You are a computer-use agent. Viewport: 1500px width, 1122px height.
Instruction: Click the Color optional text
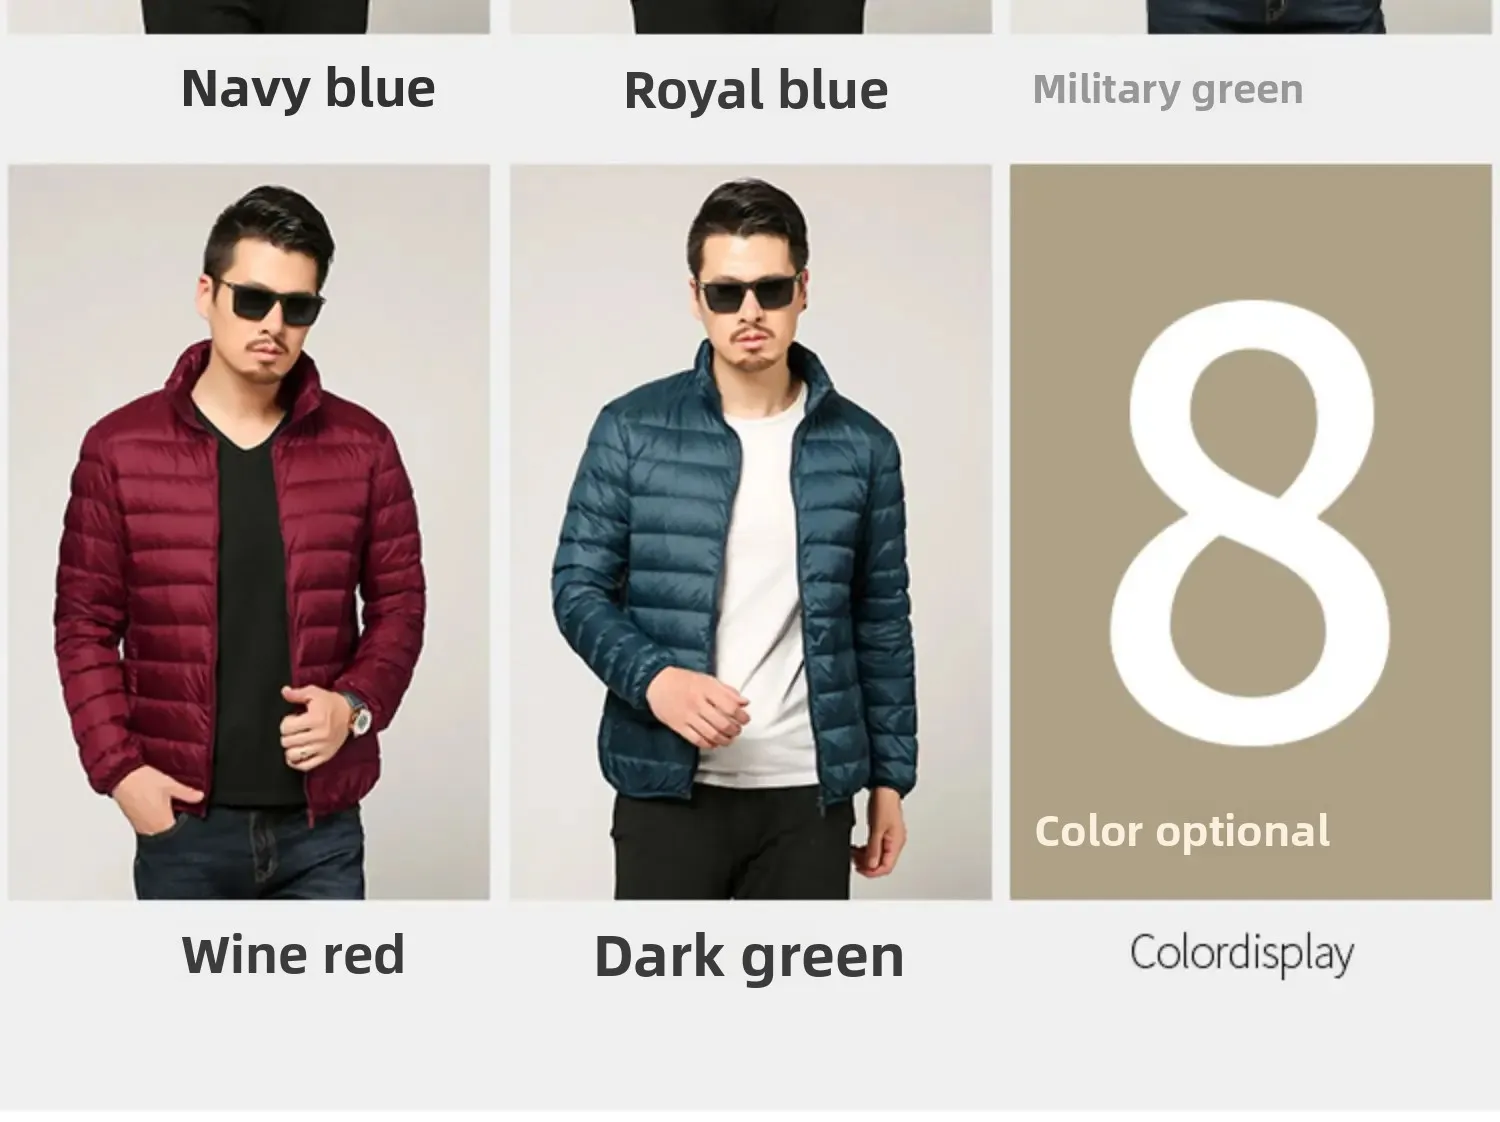(1182, 831)
